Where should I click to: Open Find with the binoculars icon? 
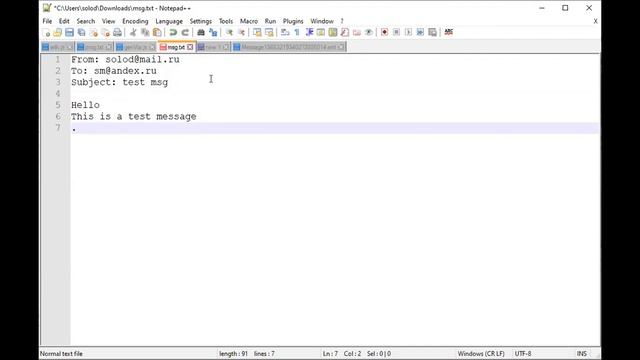click(x=201, y=33)
